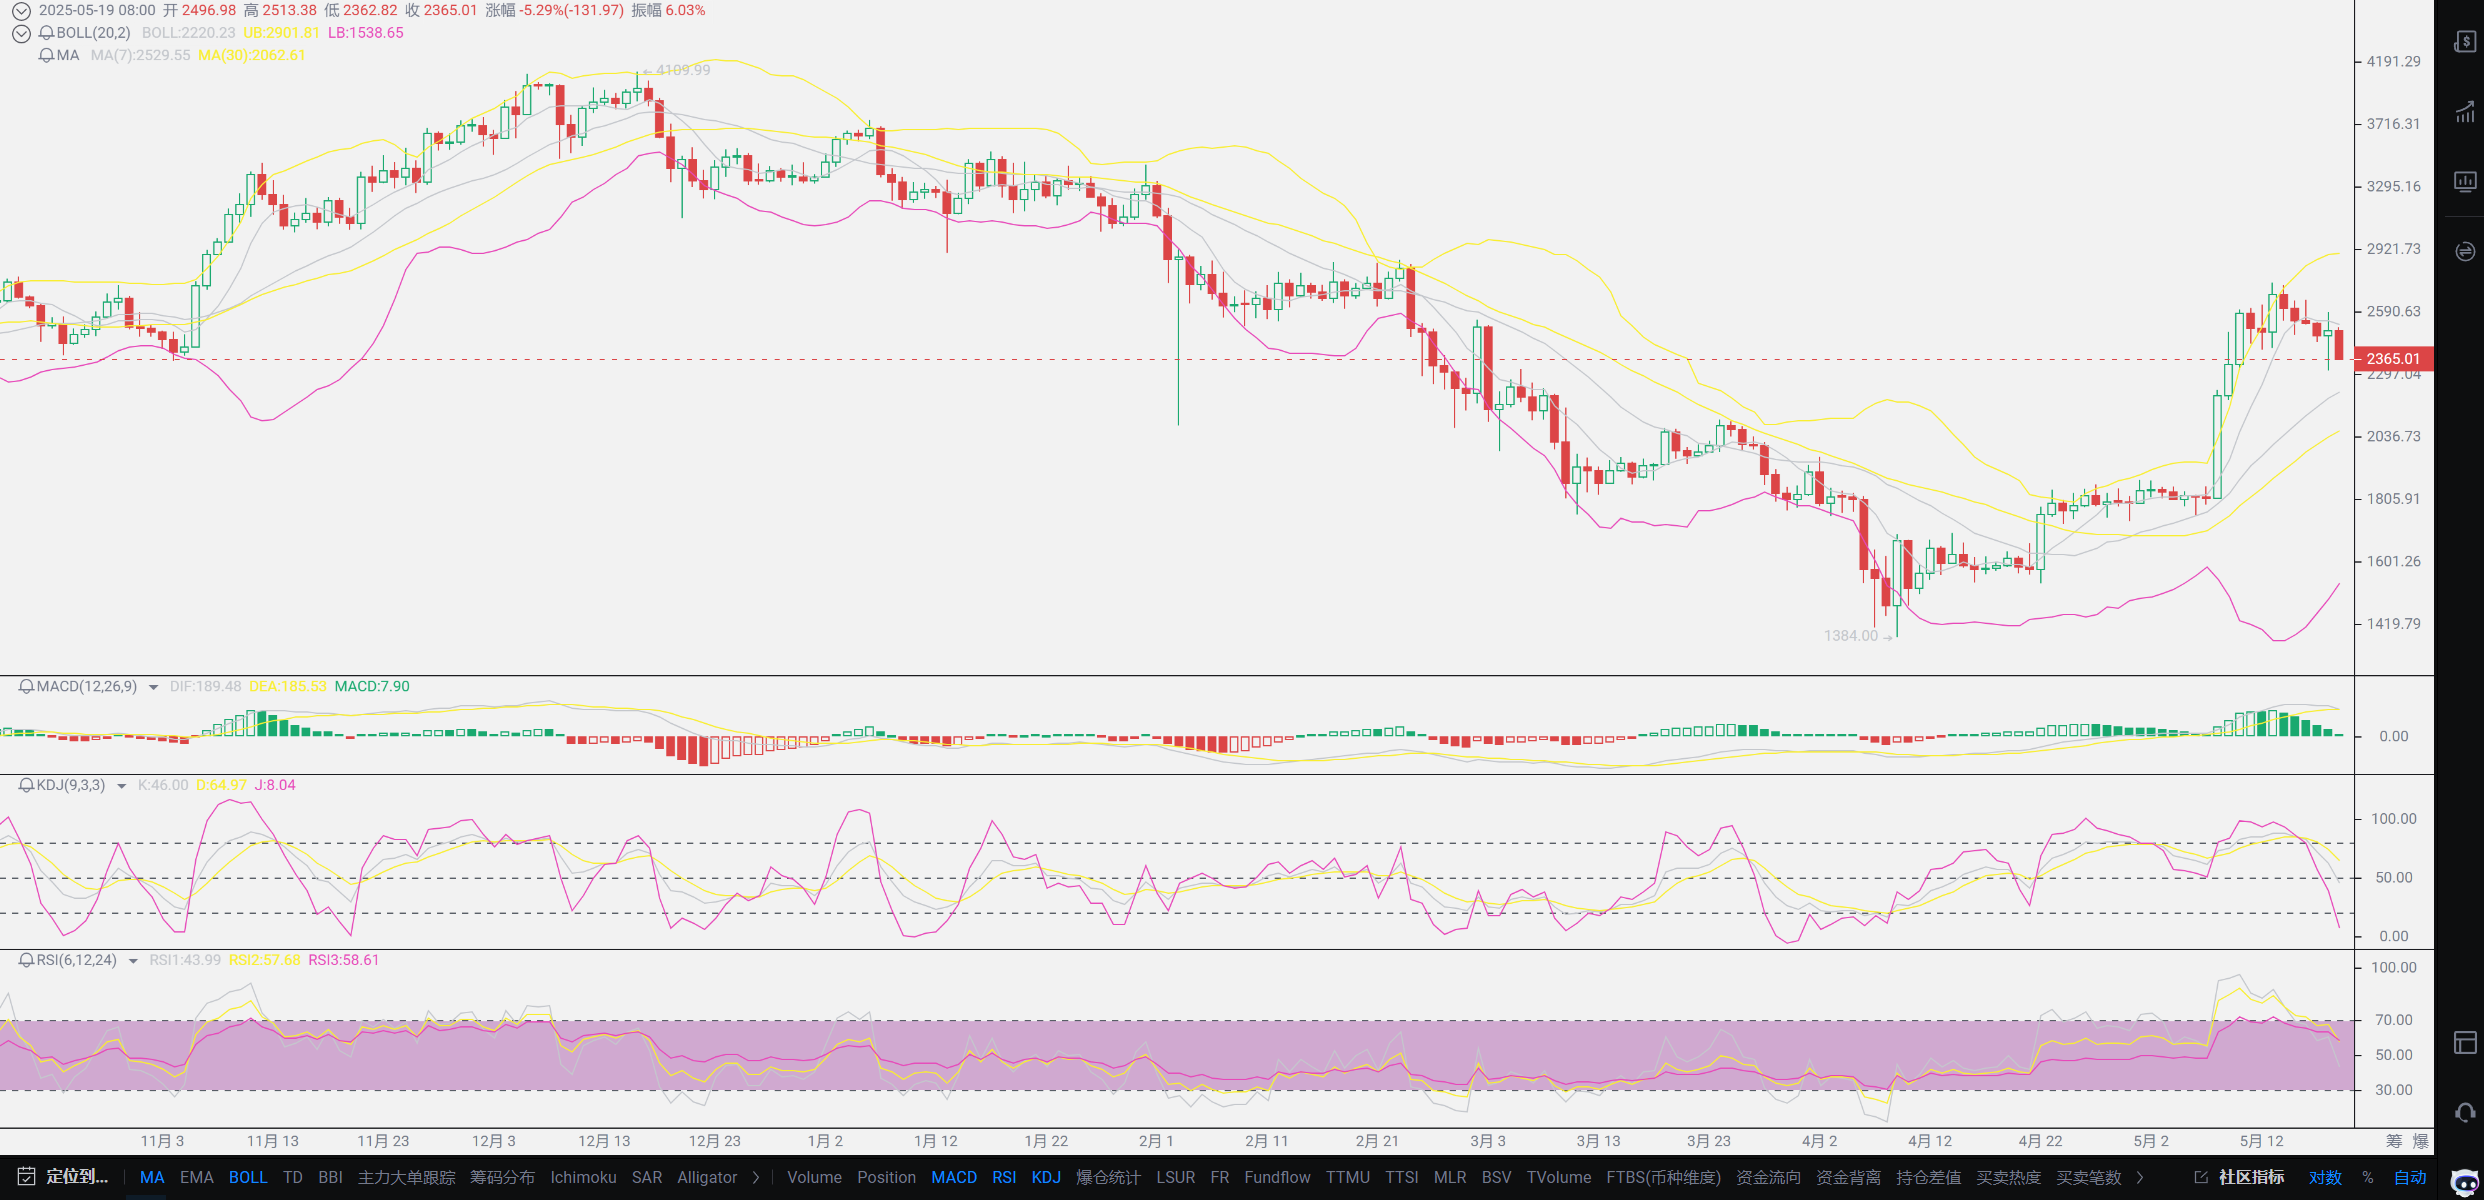Click the swap arrows circle sidebar icon
The width and height of the screenshot is (2484, 1200).
(2465, 251)
